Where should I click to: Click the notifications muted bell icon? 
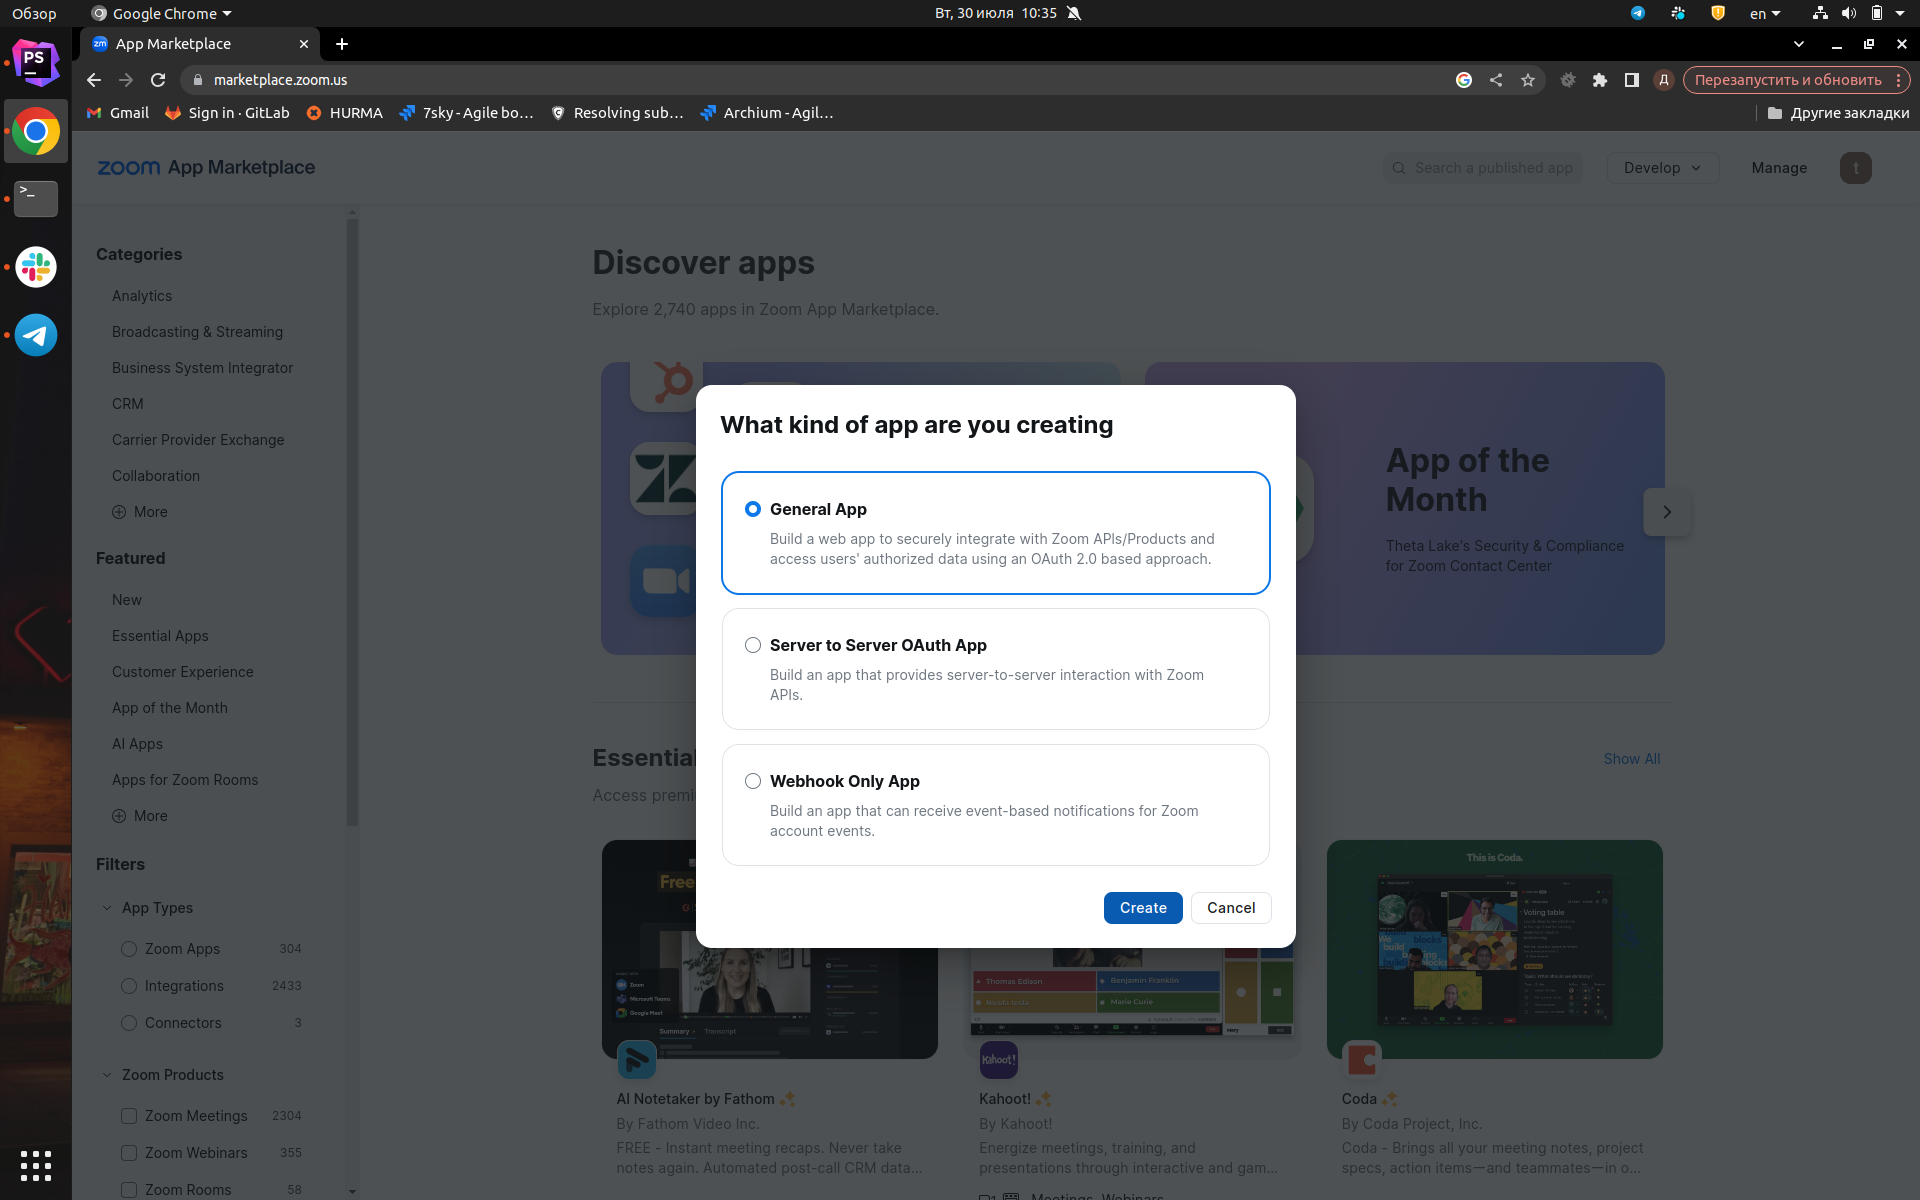click(x=1074, y=13)
